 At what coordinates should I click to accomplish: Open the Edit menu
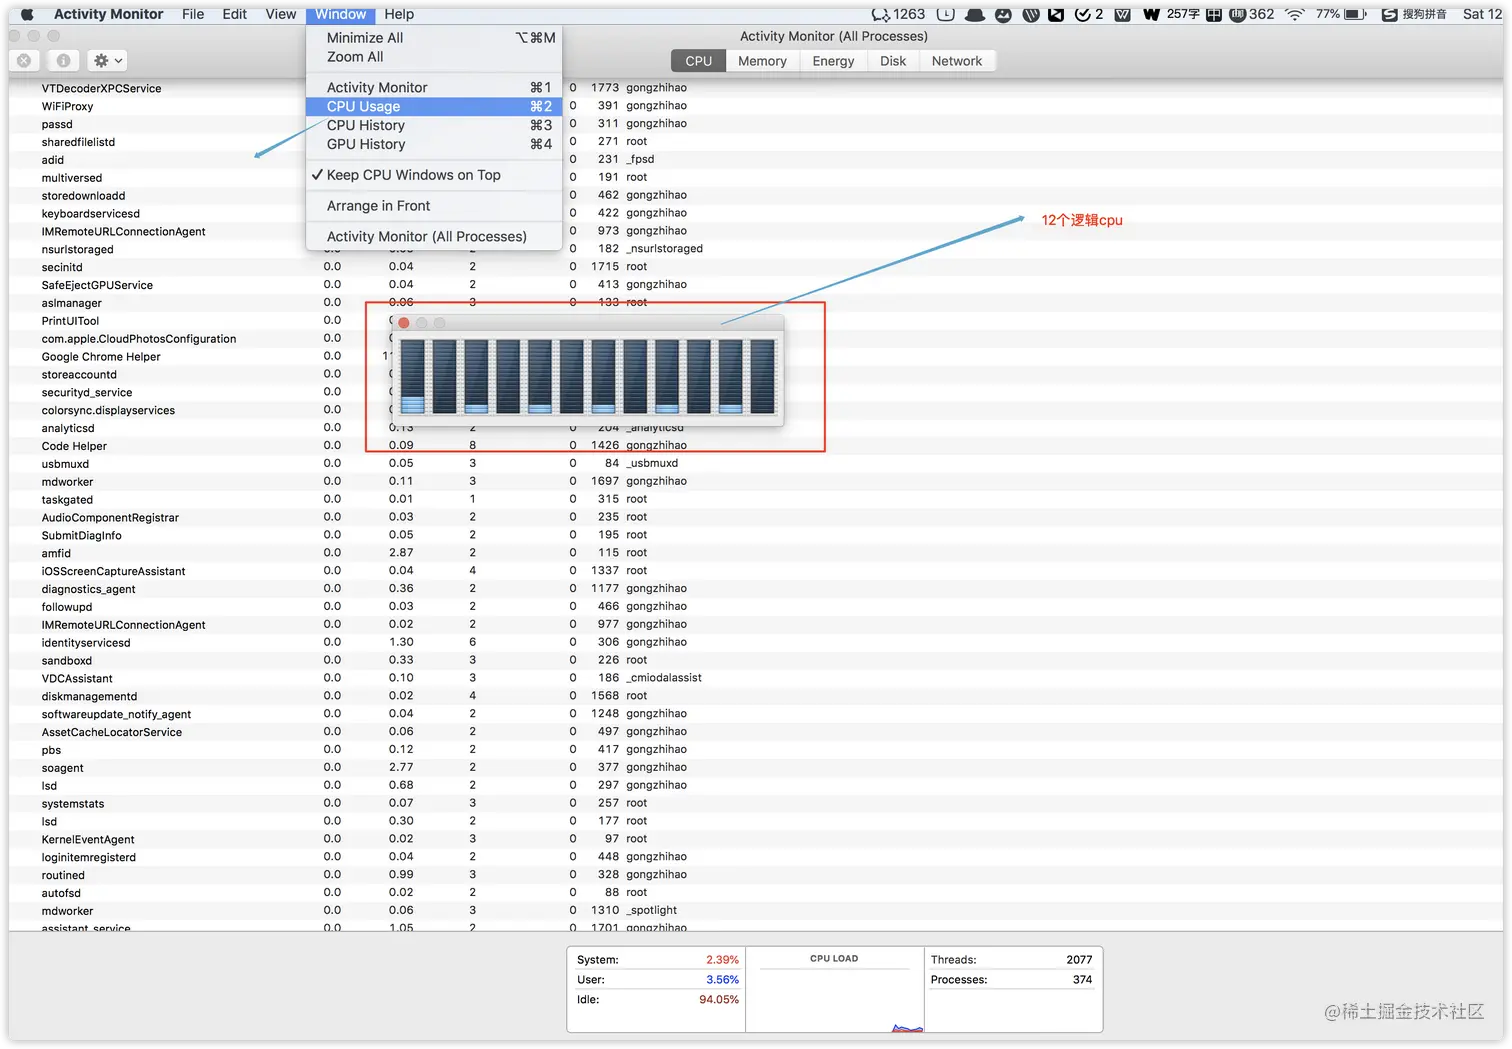(235, 14)
